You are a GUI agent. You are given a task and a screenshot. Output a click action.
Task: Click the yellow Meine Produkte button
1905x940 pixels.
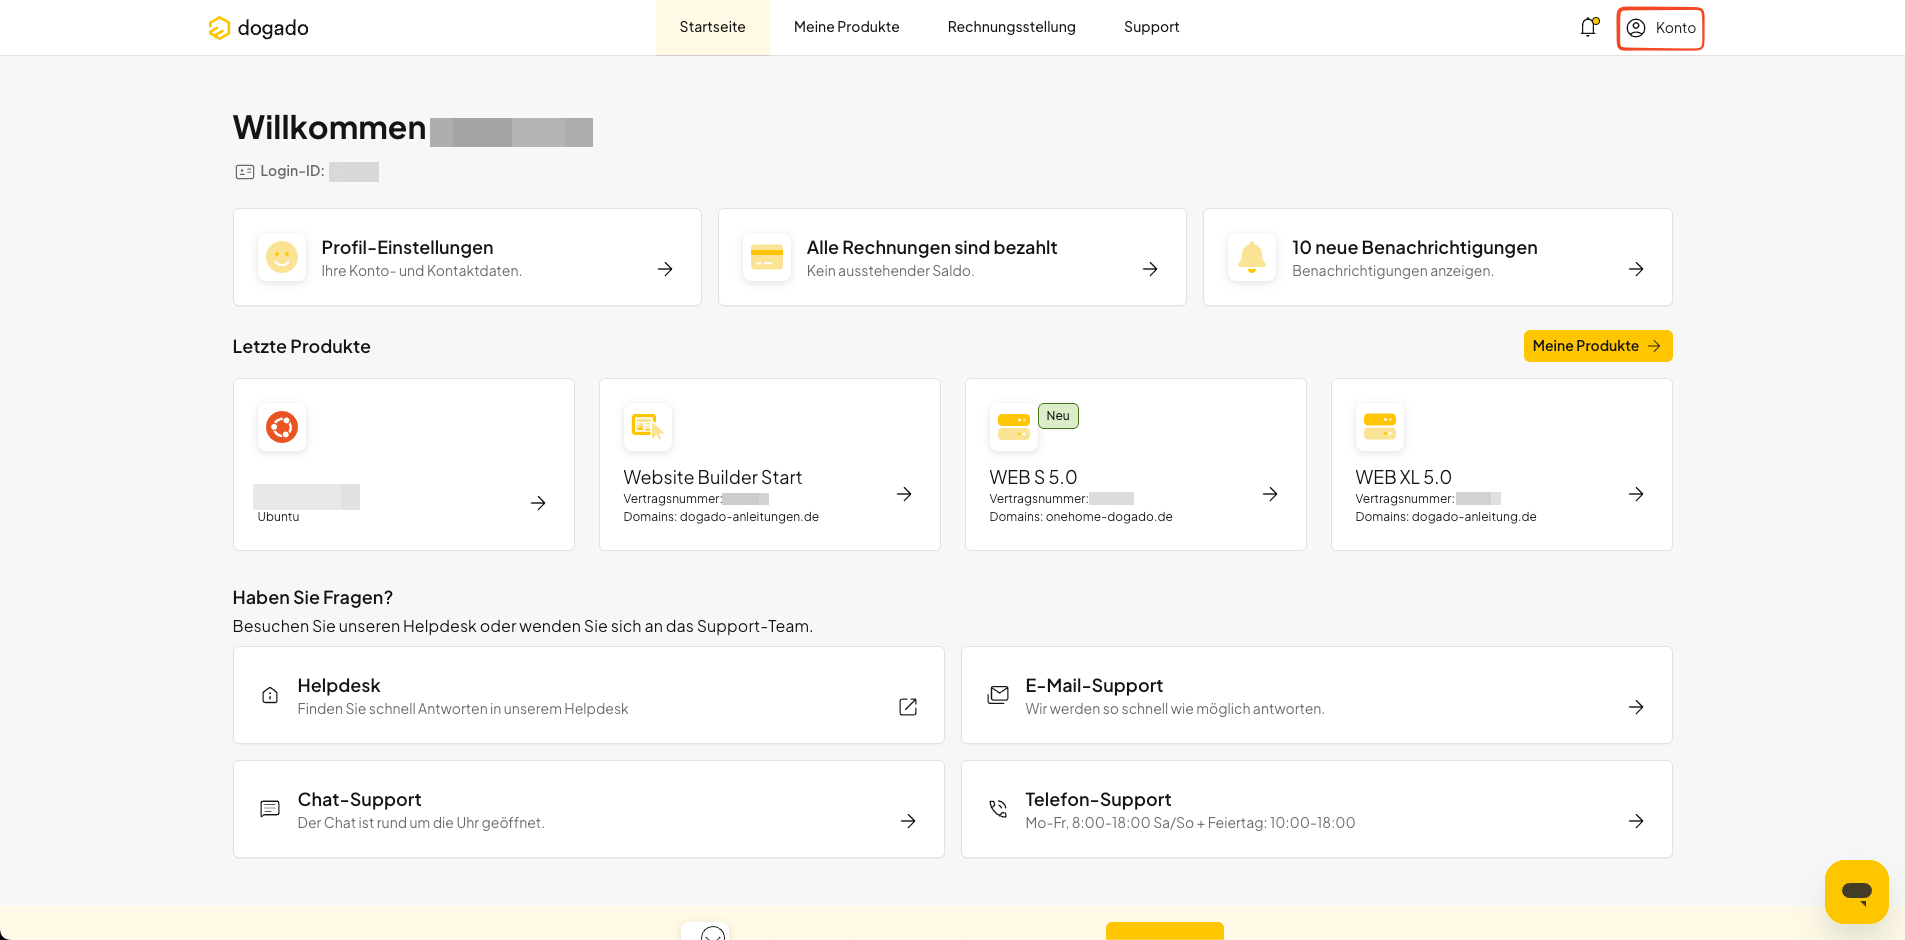[1598, 346]
